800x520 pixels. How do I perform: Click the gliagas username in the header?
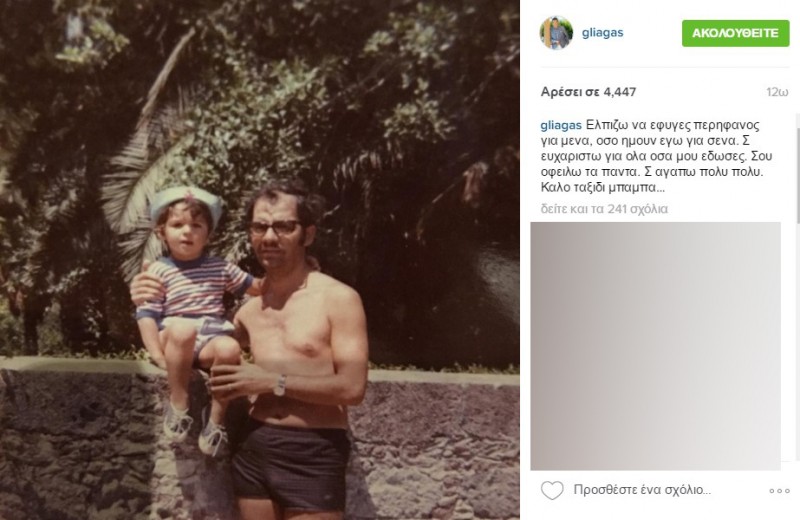(x=603, y=32)
